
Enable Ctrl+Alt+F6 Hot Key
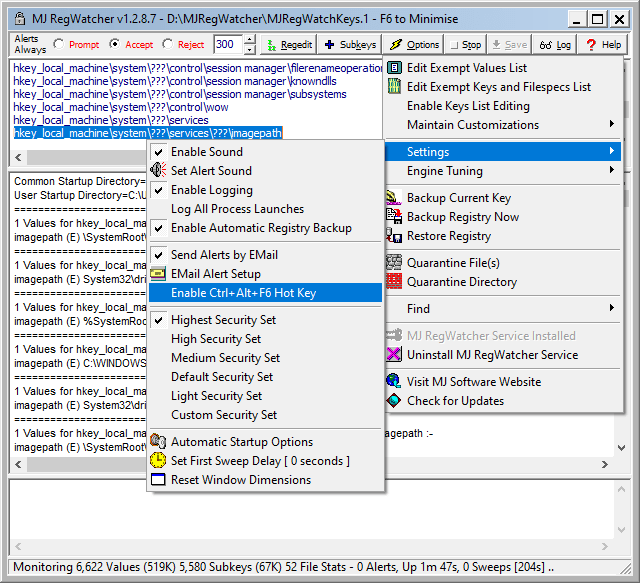click(x=265, y=293)
